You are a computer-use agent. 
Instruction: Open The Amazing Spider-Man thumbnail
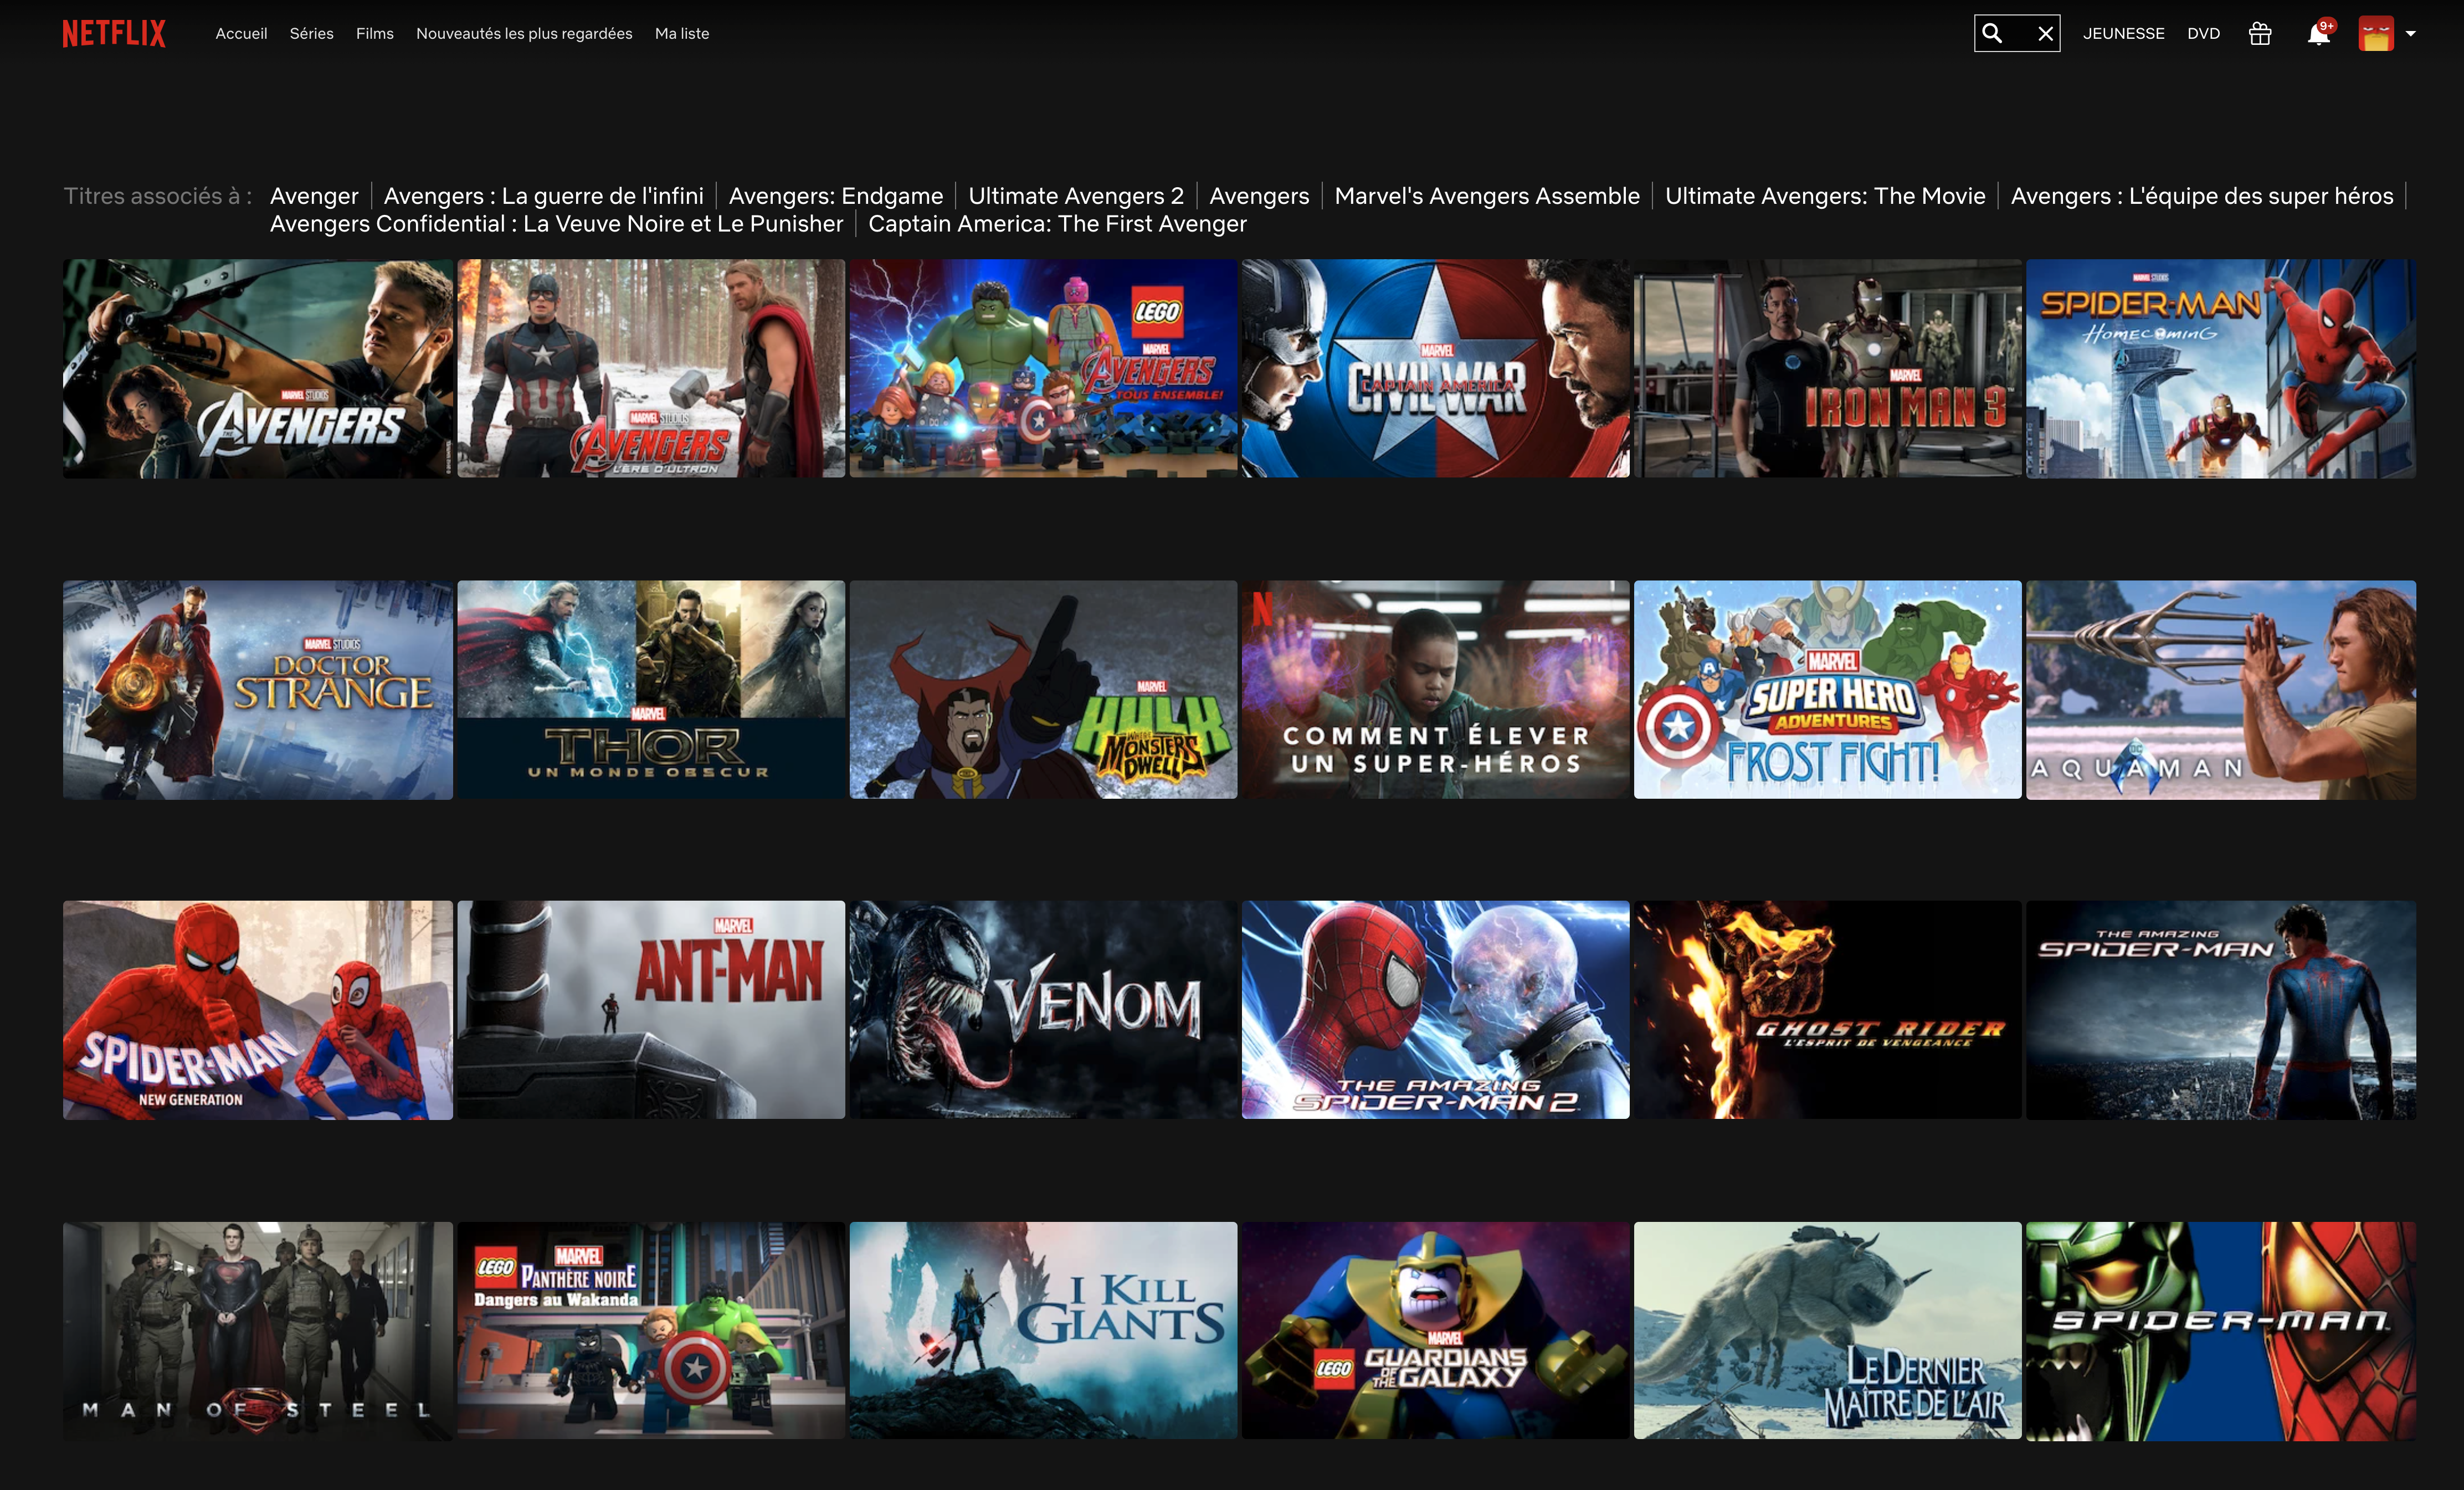(x=2220, y=1010)
